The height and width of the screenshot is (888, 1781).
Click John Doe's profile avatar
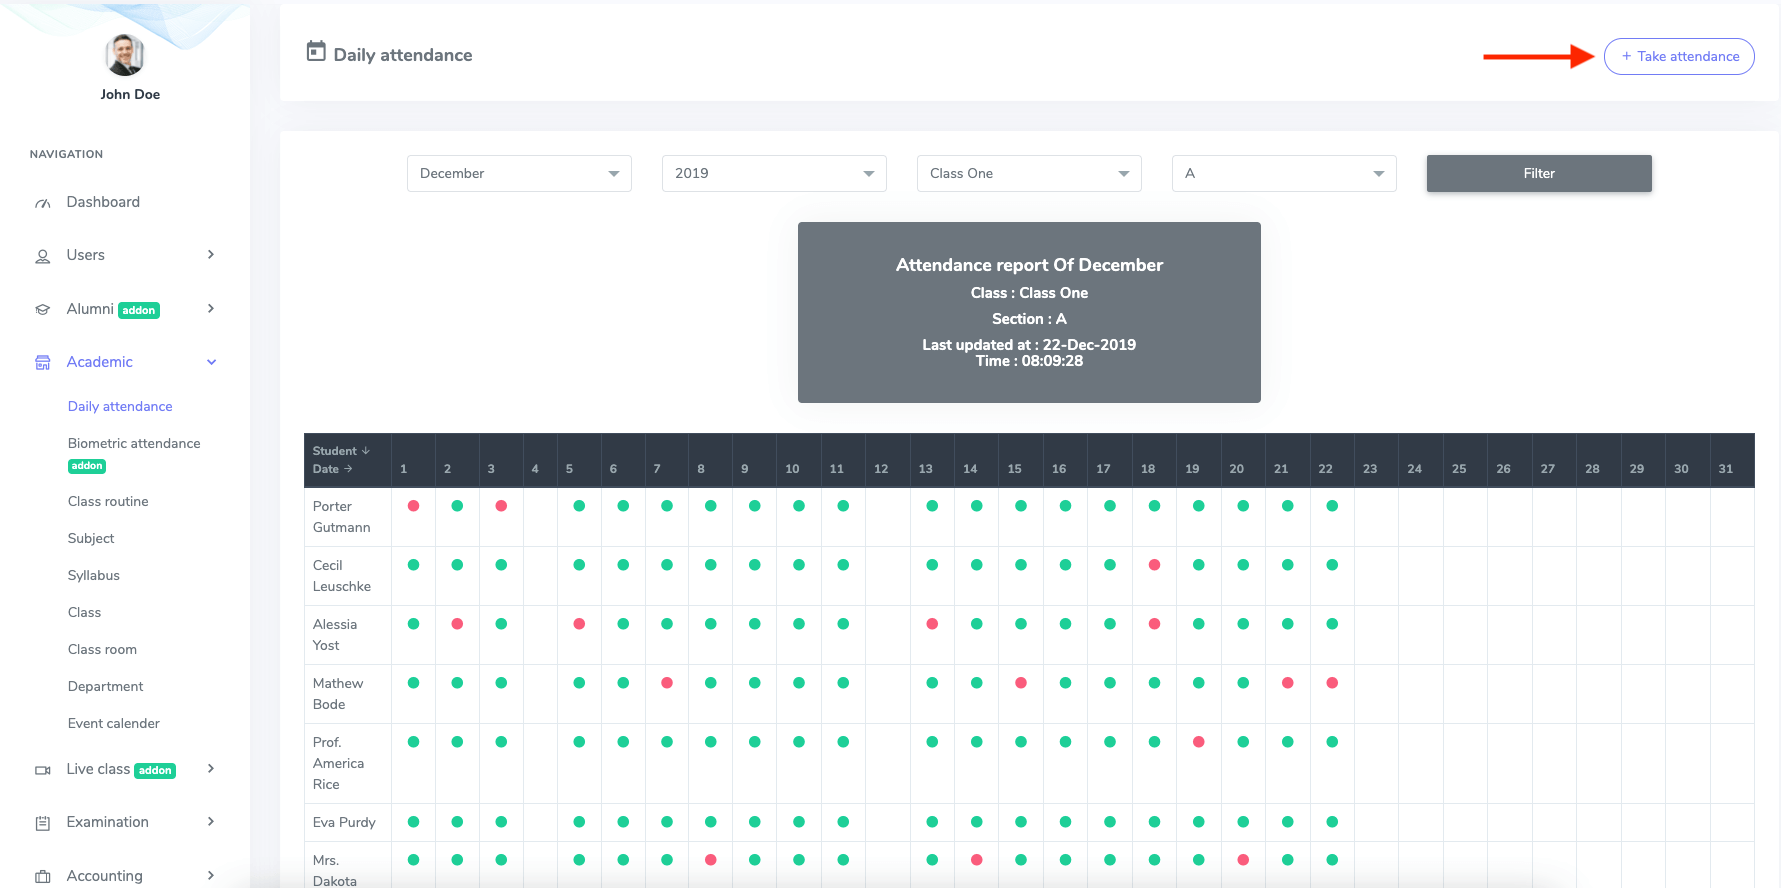tap(125, 55)
